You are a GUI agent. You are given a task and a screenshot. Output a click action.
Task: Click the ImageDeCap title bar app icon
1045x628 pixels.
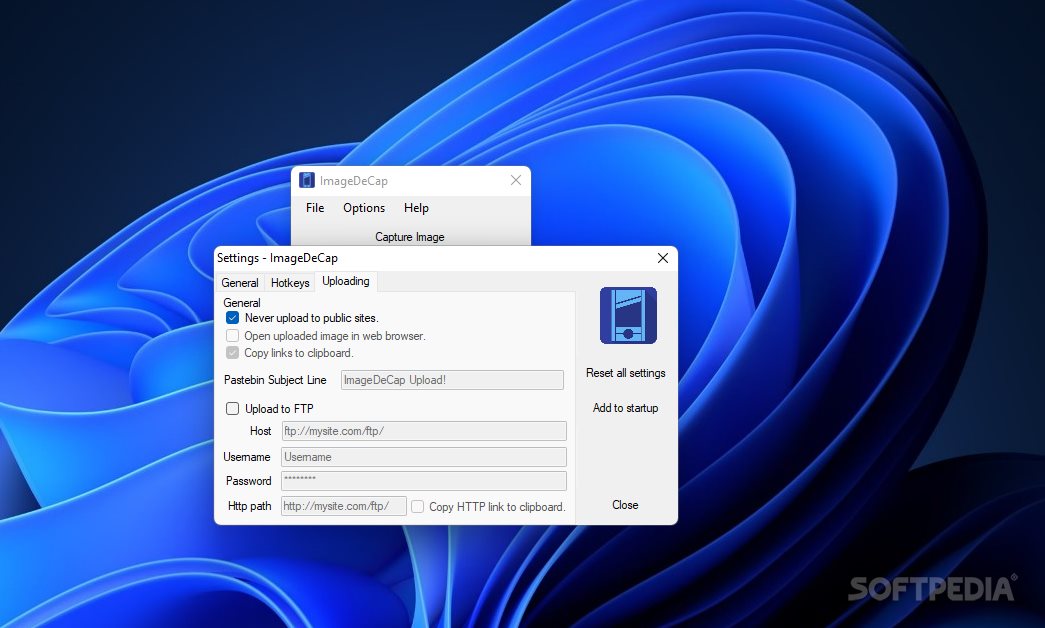307,180
